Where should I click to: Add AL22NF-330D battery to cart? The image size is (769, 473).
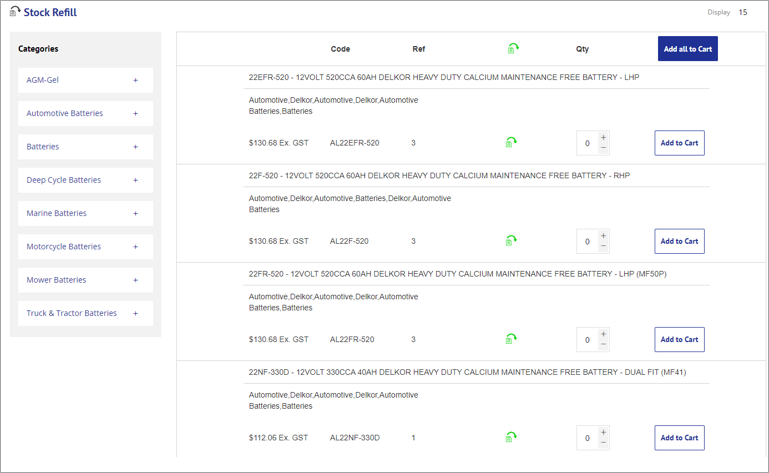[x=679, y=437]
